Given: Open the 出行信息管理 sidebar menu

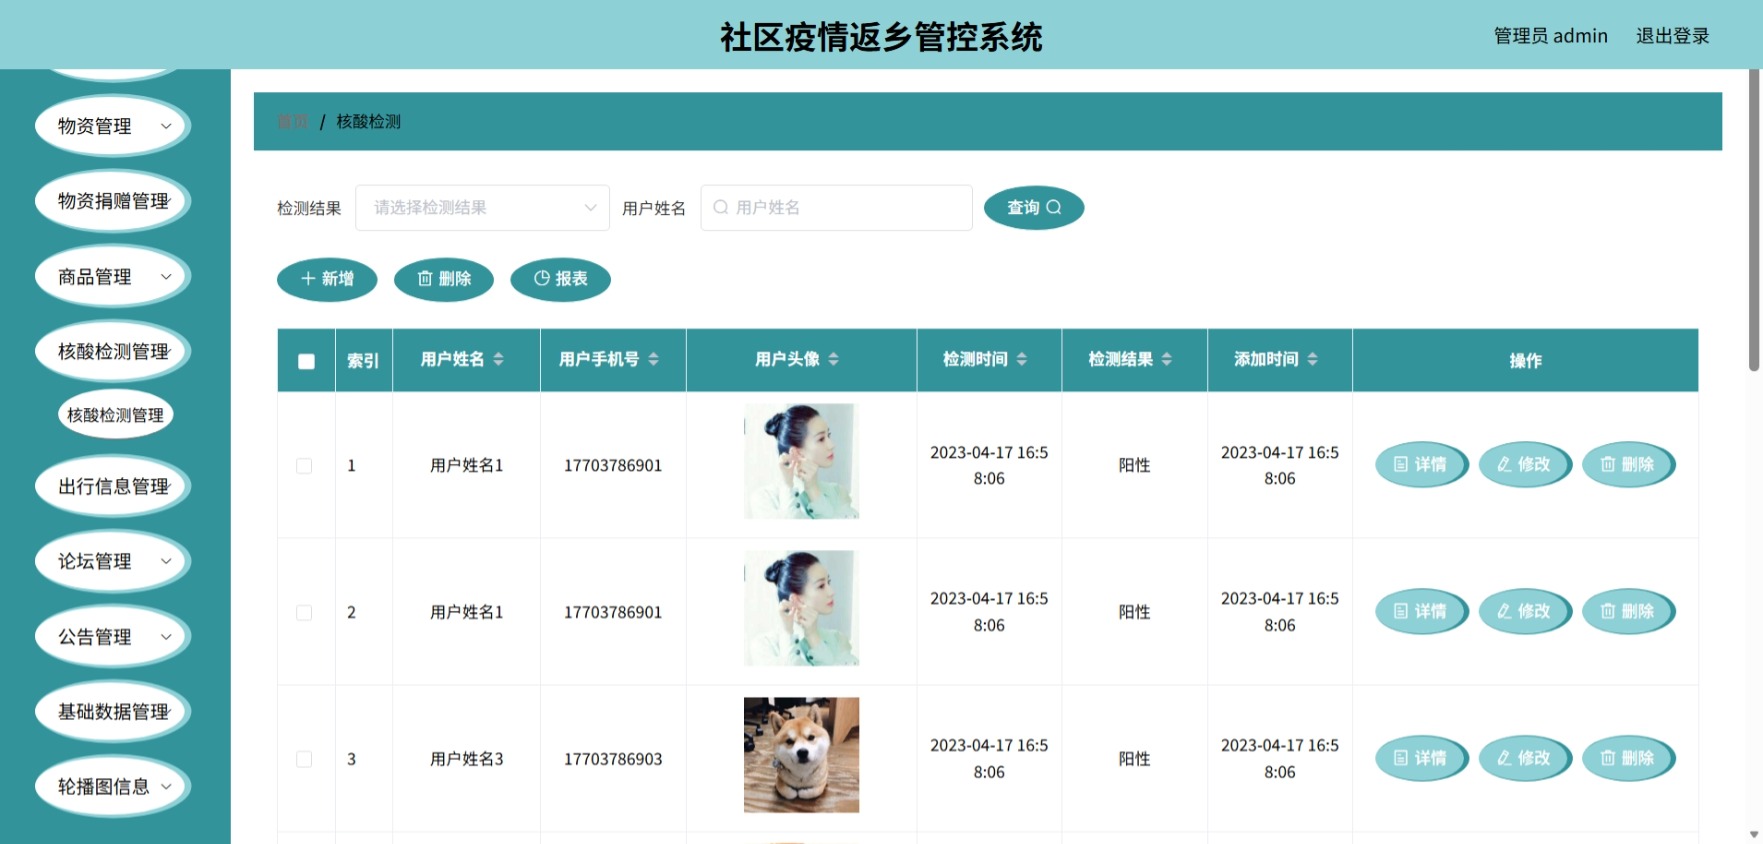Looking at the screenshot, I should click(112, 487).
